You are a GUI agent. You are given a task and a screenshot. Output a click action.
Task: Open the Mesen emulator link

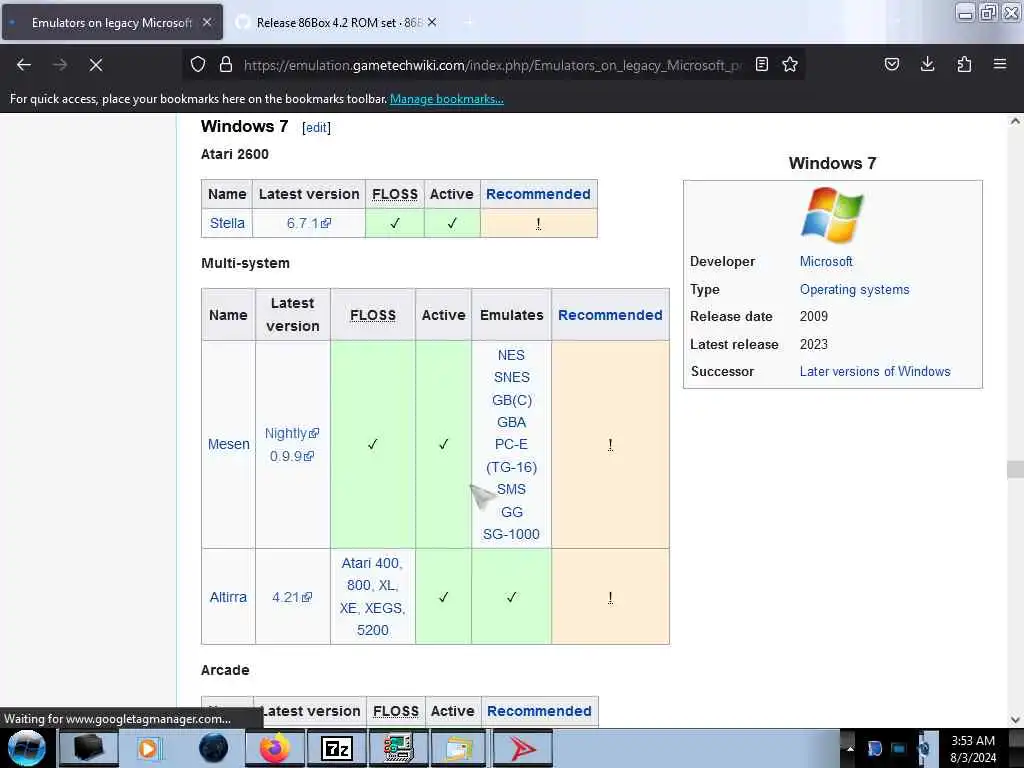tap(229, 444)
